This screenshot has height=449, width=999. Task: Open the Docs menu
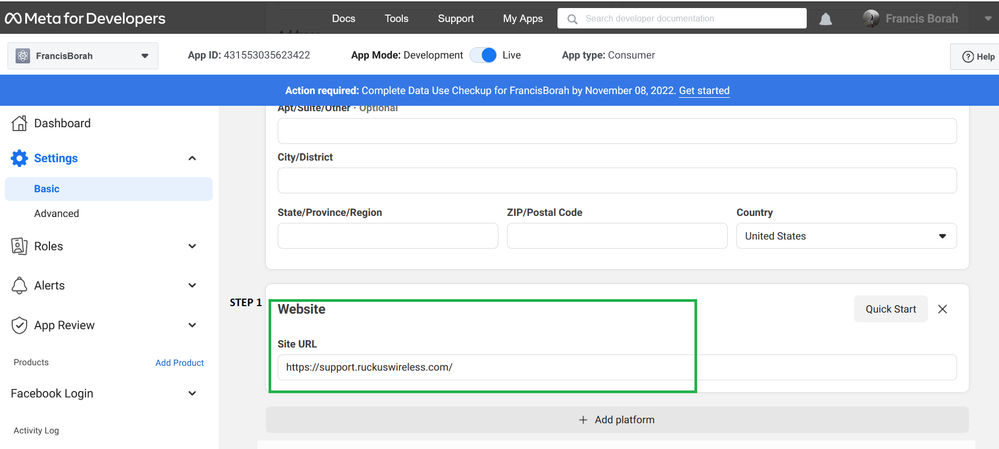343,19
